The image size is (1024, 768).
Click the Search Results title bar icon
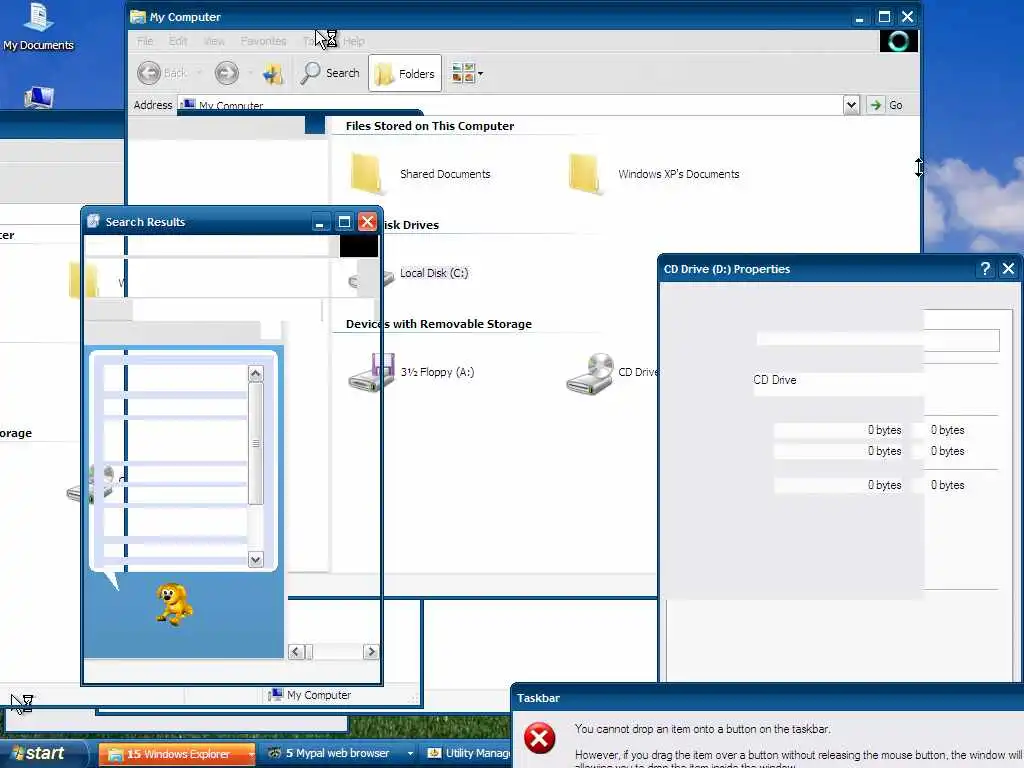click(x=93, y=221)
